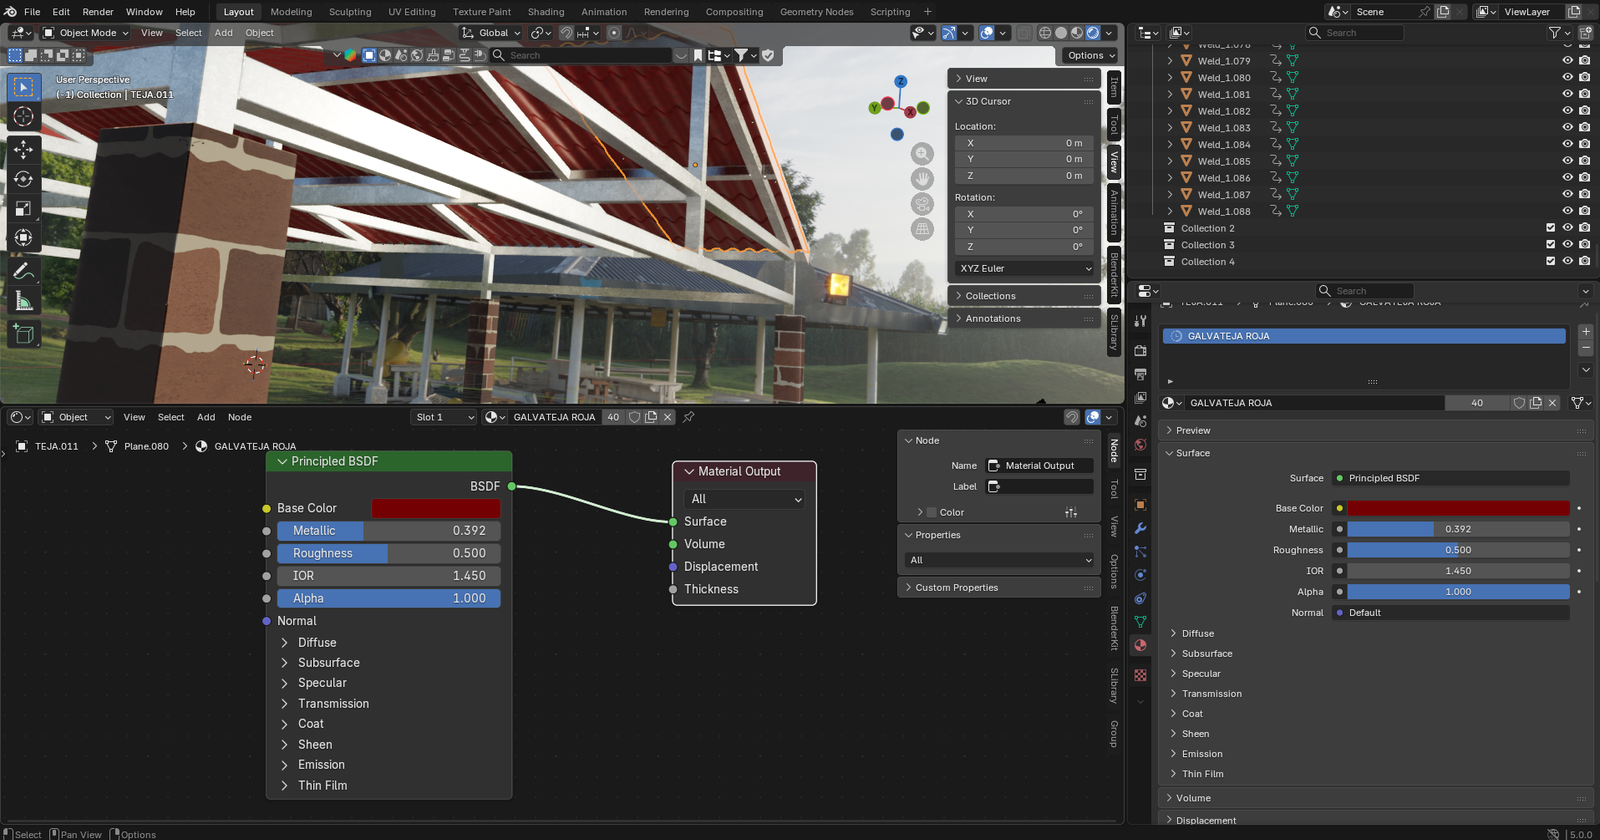
Task: Select the Move tool in viewport toolbar
Action: (24, 149)
